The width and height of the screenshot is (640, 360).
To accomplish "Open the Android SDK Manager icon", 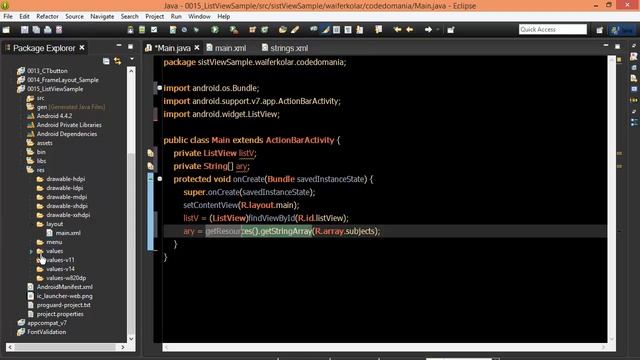I will pyautogui.click(x=130, y=30).
